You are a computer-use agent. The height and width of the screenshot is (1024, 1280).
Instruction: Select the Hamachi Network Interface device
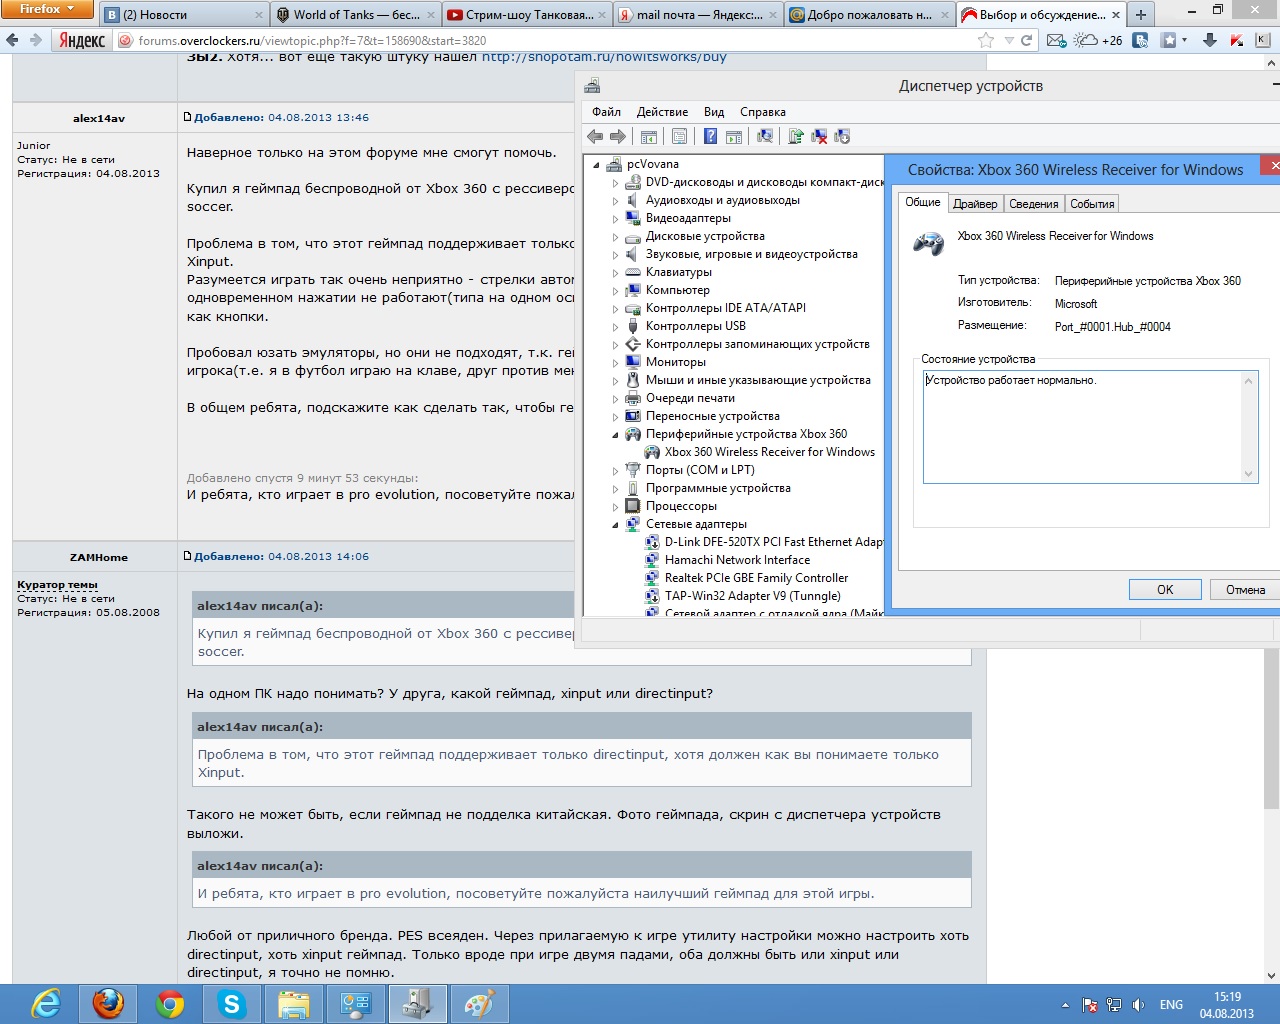[x=737, y=560]
